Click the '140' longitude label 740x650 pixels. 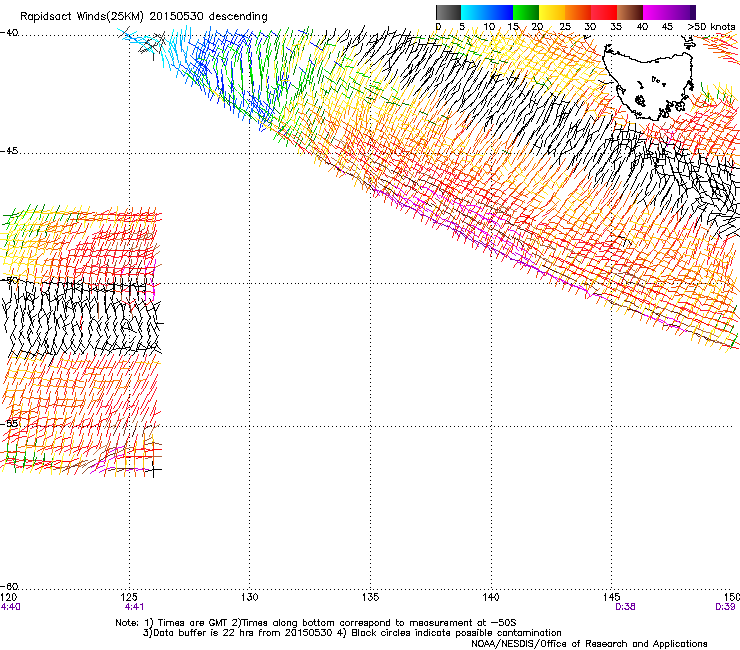pos(491,598)
